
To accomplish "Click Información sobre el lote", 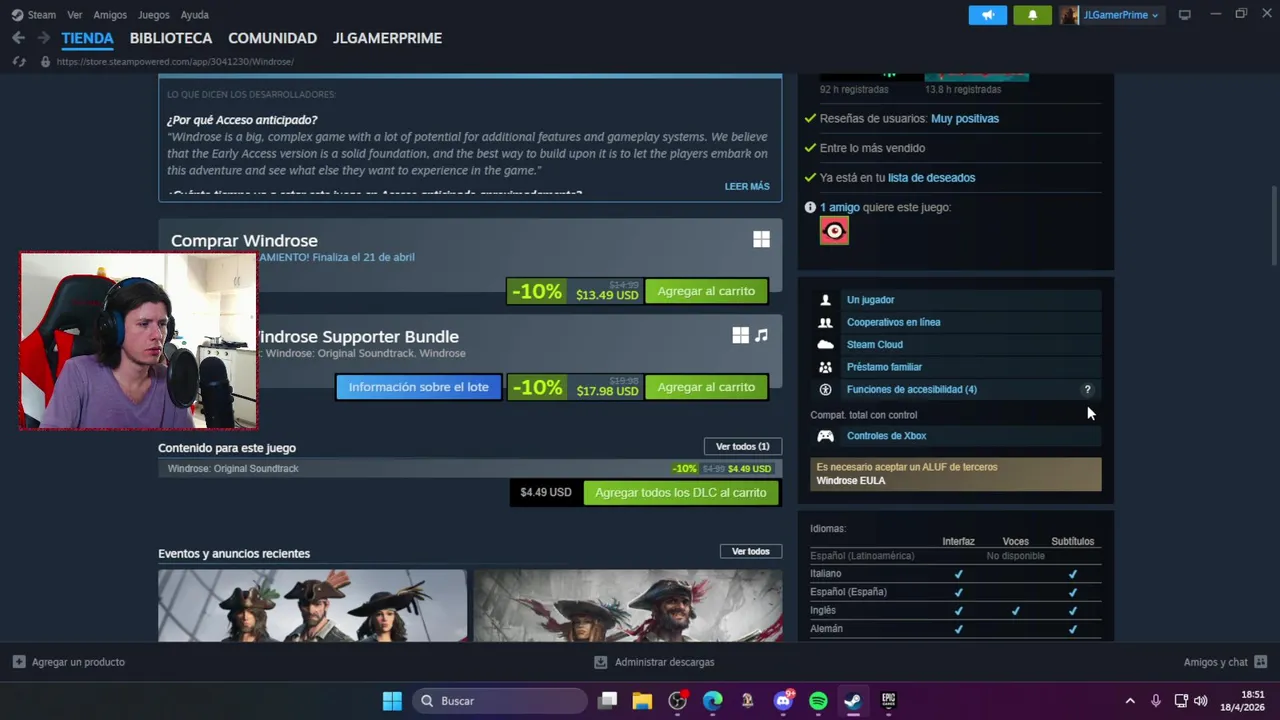I will point(418,387).
